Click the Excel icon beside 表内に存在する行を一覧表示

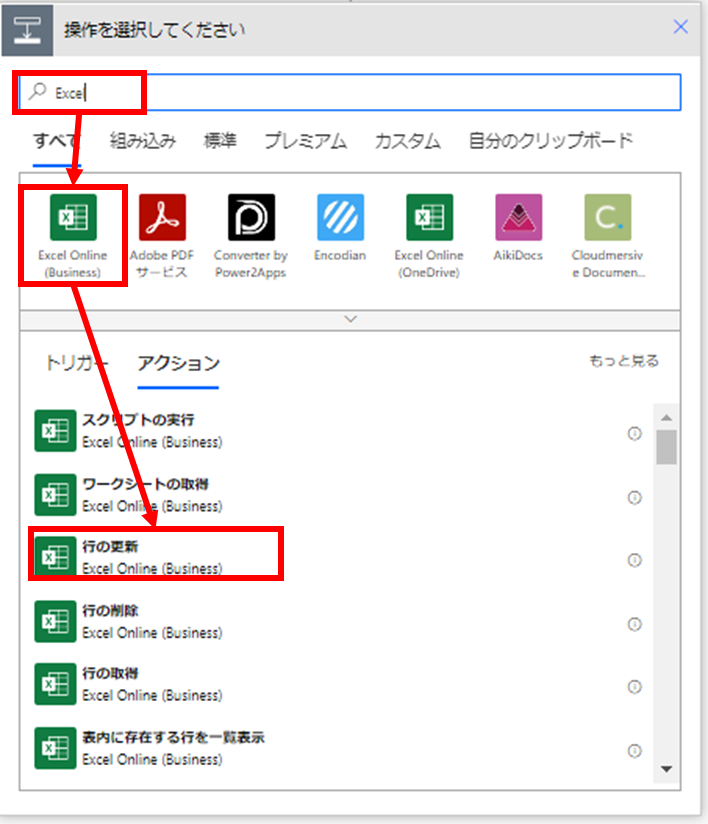pos(55,748)
